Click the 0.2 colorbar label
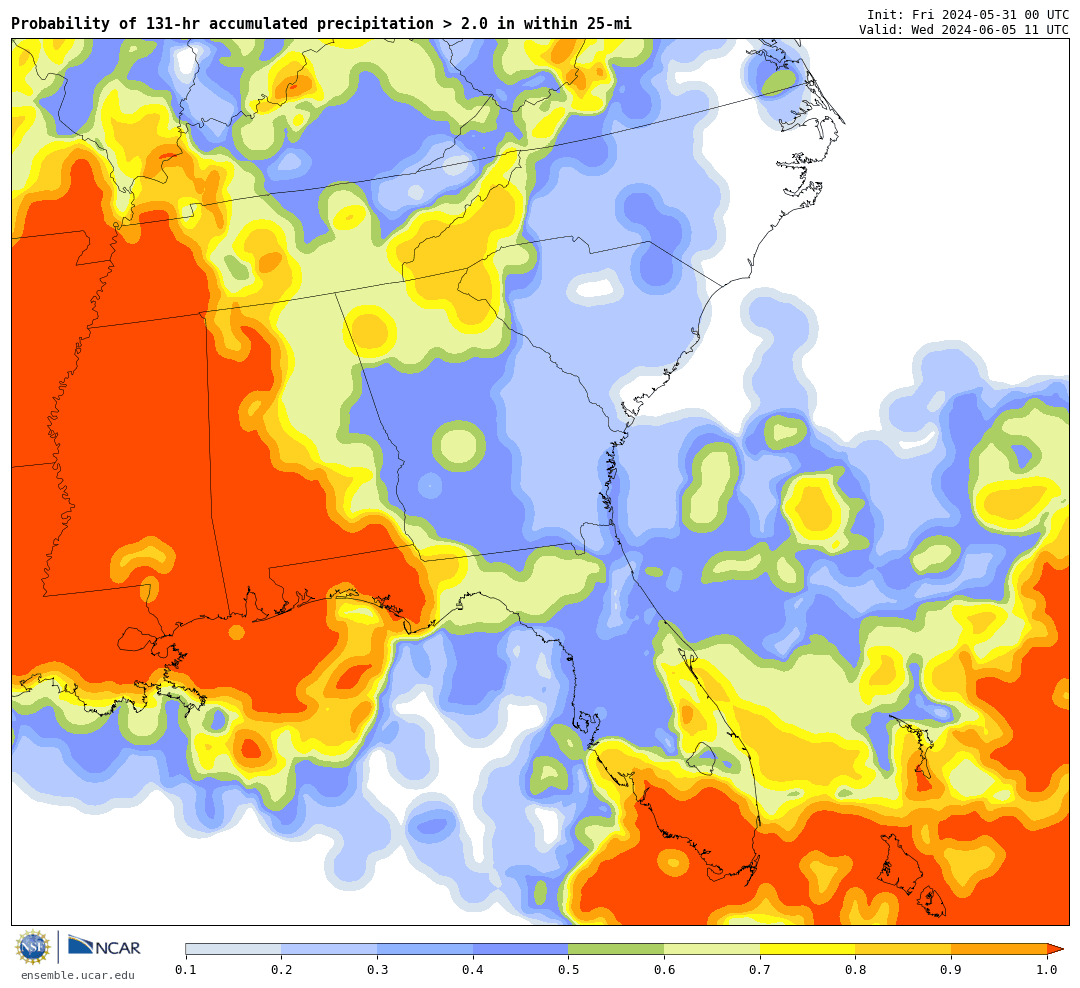1080x988 pixels. tap(282, 970)
